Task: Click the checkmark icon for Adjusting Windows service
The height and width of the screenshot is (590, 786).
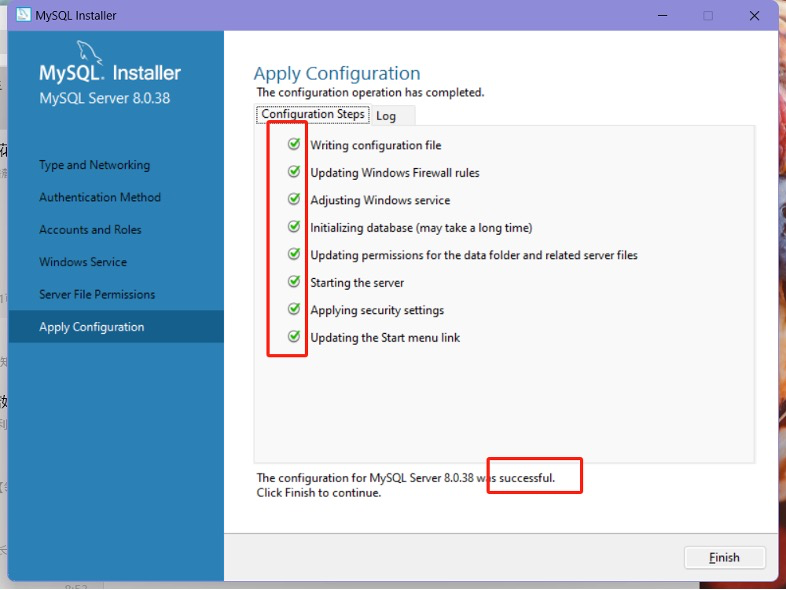Action: (x=294, y=199)
